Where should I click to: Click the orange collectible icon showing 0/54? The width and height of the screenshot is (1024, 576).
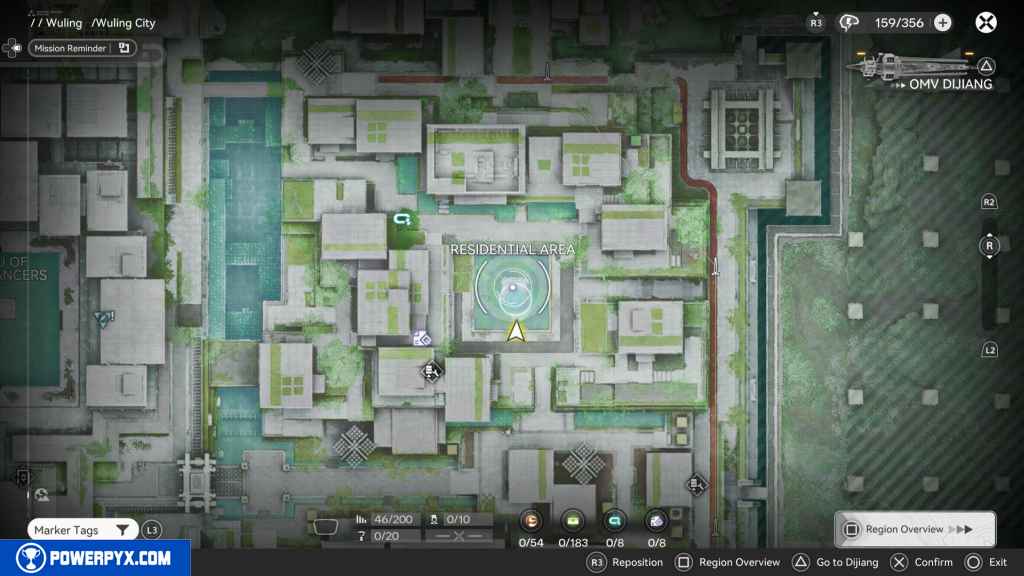pos(532,520)
